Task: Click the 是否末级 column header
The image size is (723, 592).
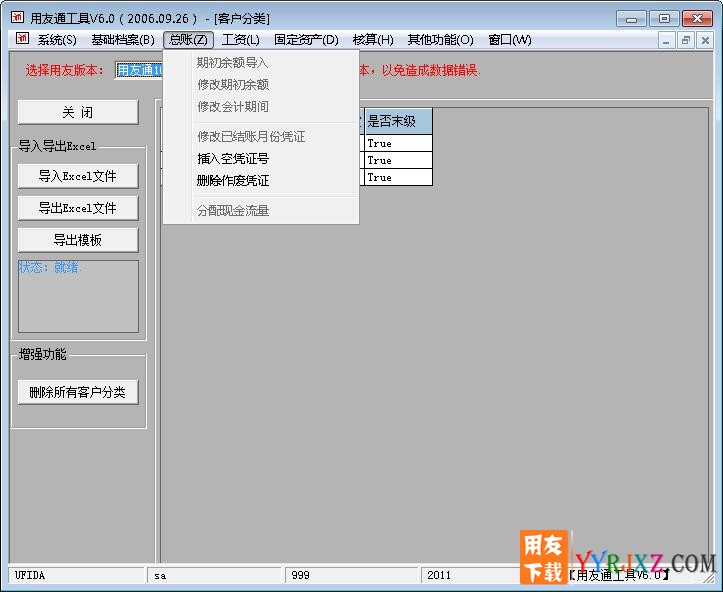Action: [398, 121]
